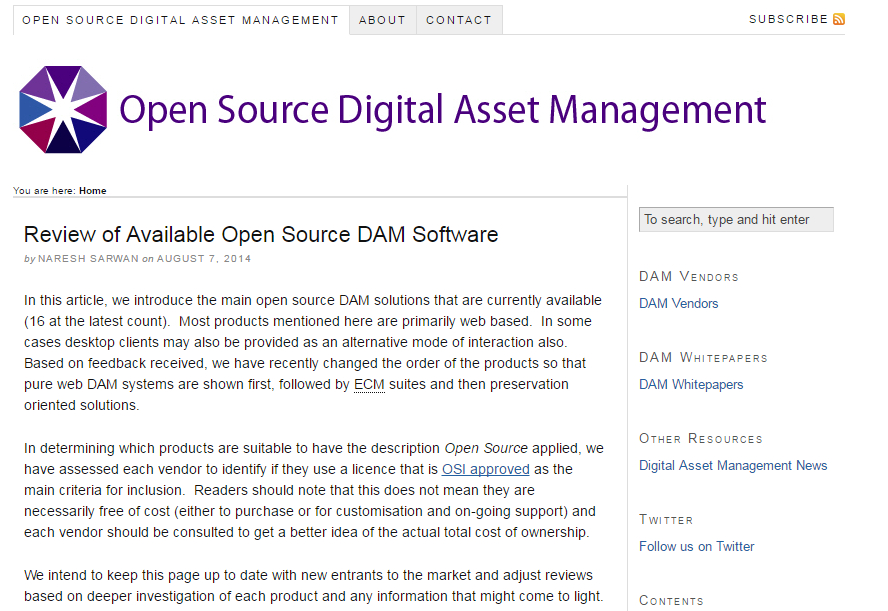888x611 pixels.
Task: Open the About tab
Action: pos(382,20)
